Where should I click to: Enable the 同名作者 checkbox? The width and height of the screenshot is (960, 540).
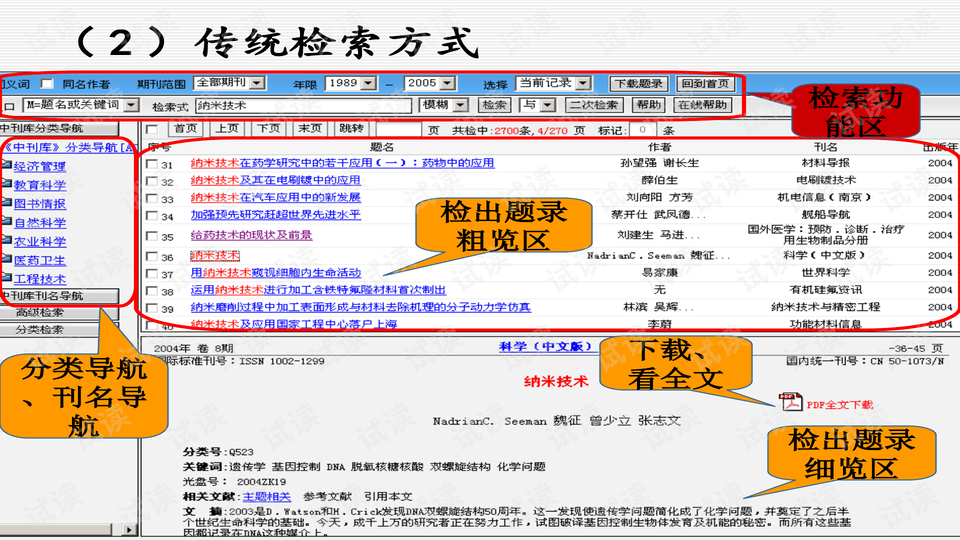tap(47, 84)
